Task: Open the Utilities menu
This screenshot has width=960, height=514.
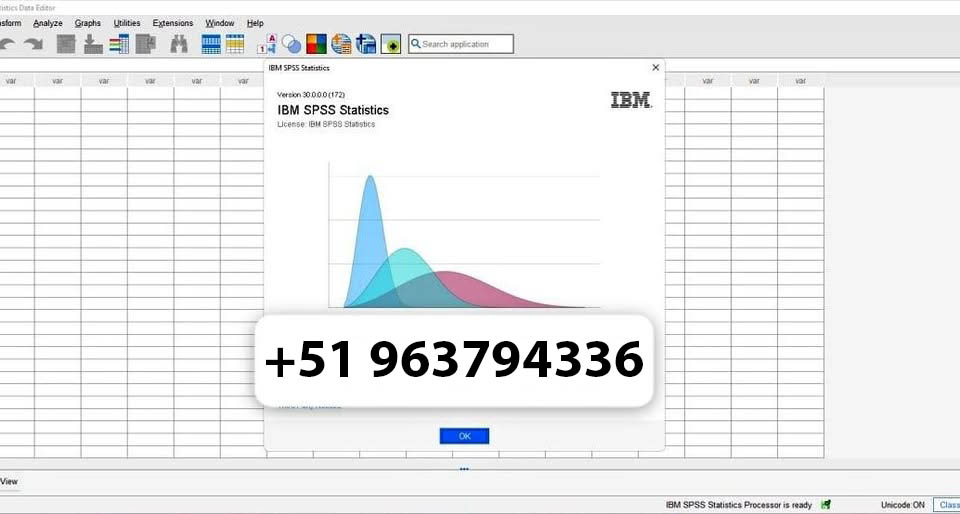Action: tap(127, 23)
